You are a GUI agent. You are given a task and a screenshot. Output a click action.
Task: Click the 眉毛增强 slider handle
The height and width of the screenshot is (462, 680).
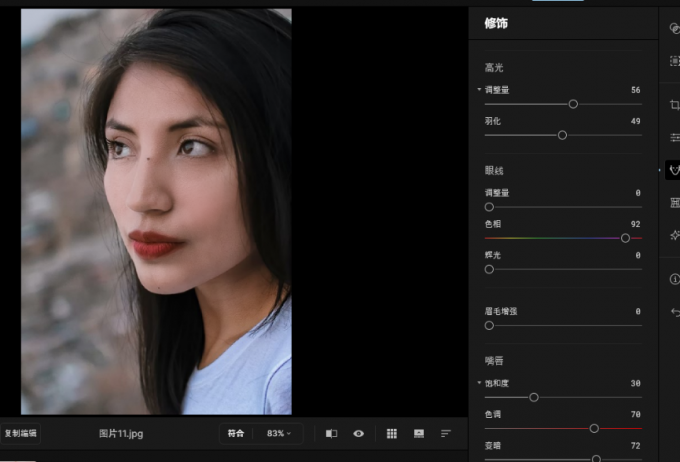click(489, 325)
